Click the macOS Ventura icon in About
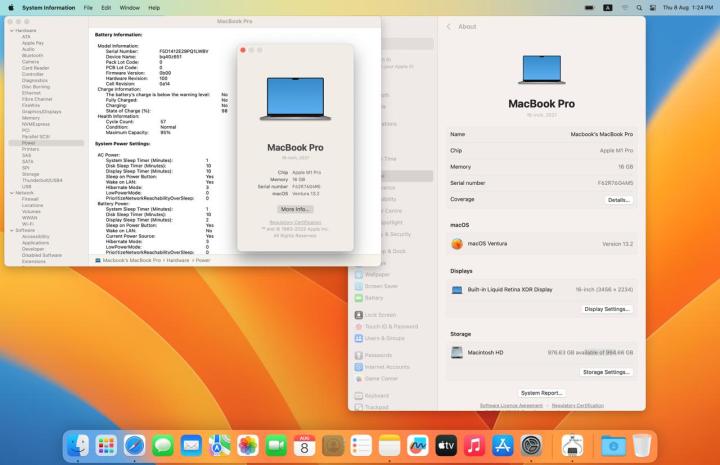The height and width of the screenshot is (465, 720). pos(457,244)
